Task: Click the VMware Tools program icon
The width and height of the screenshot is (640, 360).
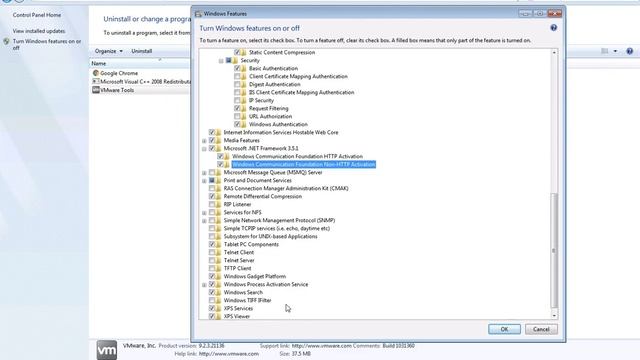Action: [x=96, y=90]
